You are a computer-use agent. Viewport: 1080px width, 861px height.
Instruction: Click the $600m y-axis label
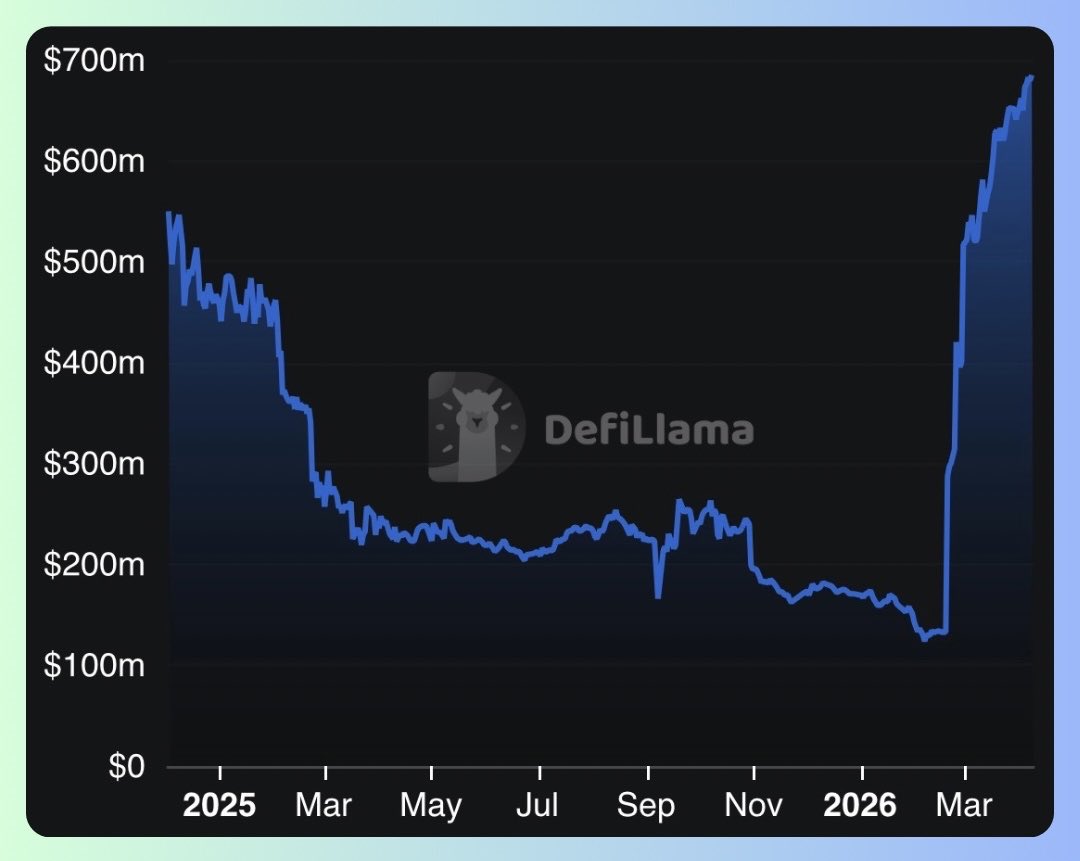(x=94, y=161)
